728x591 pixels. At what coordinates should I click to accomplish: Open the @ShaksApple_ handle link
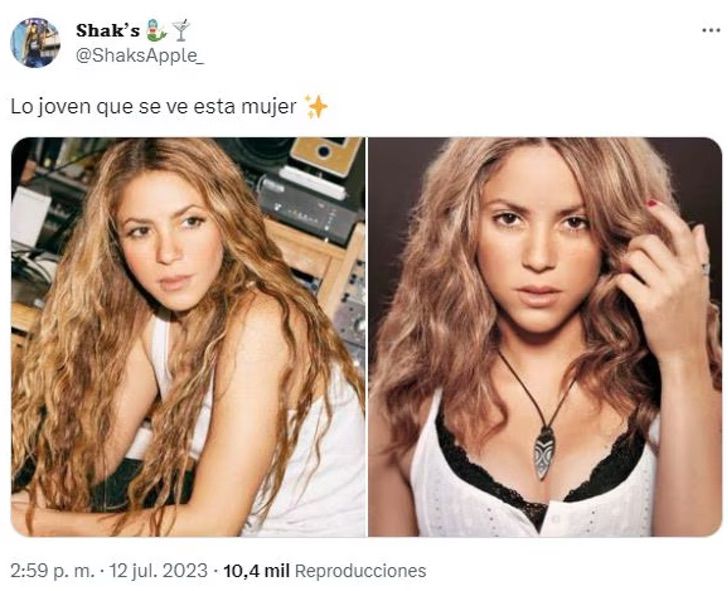coord(139,56)
